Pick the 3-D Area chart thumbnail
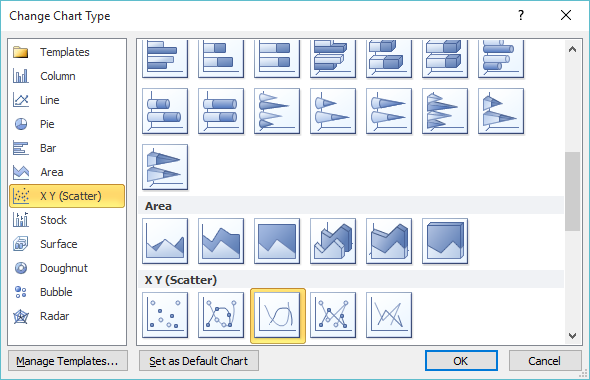The width and height of the screenshot is (590, 380). coord(333,241)
